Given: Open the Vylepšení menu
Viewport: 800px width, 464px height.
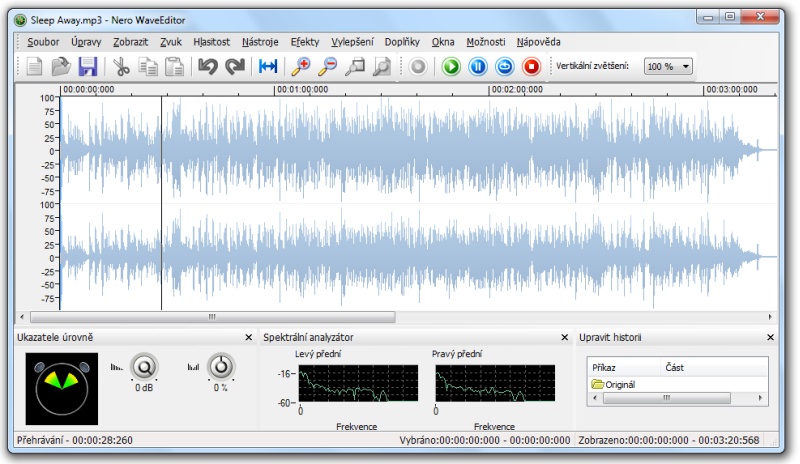Looking at the screenshot, I should tap(352, 42).
